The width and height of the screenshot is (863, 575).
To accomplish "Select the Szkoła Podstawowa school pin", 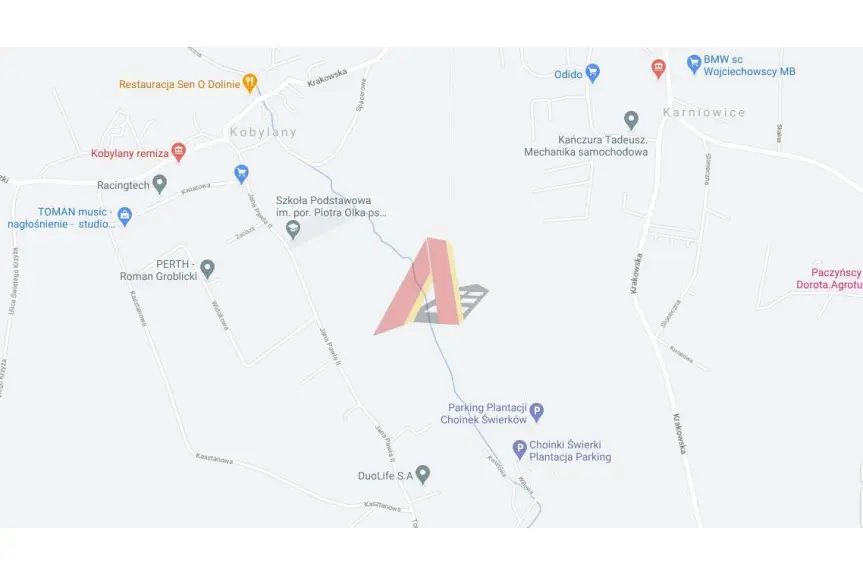I will pos(293,230).
